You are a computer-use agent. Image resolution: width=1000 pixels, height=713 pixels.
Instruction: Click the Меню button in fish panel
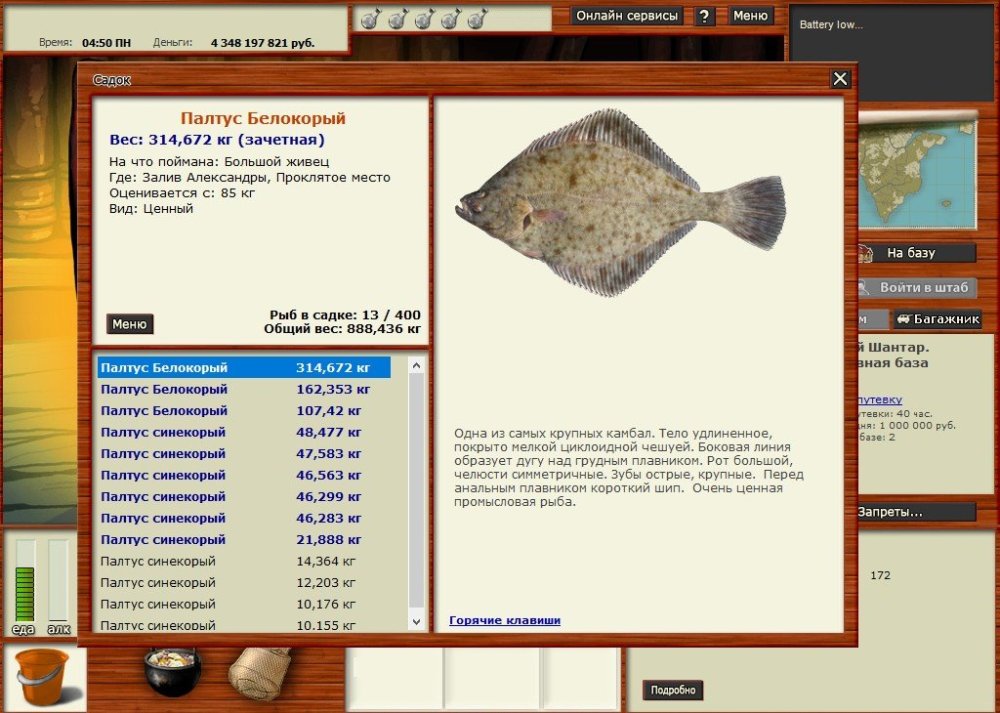130,324
